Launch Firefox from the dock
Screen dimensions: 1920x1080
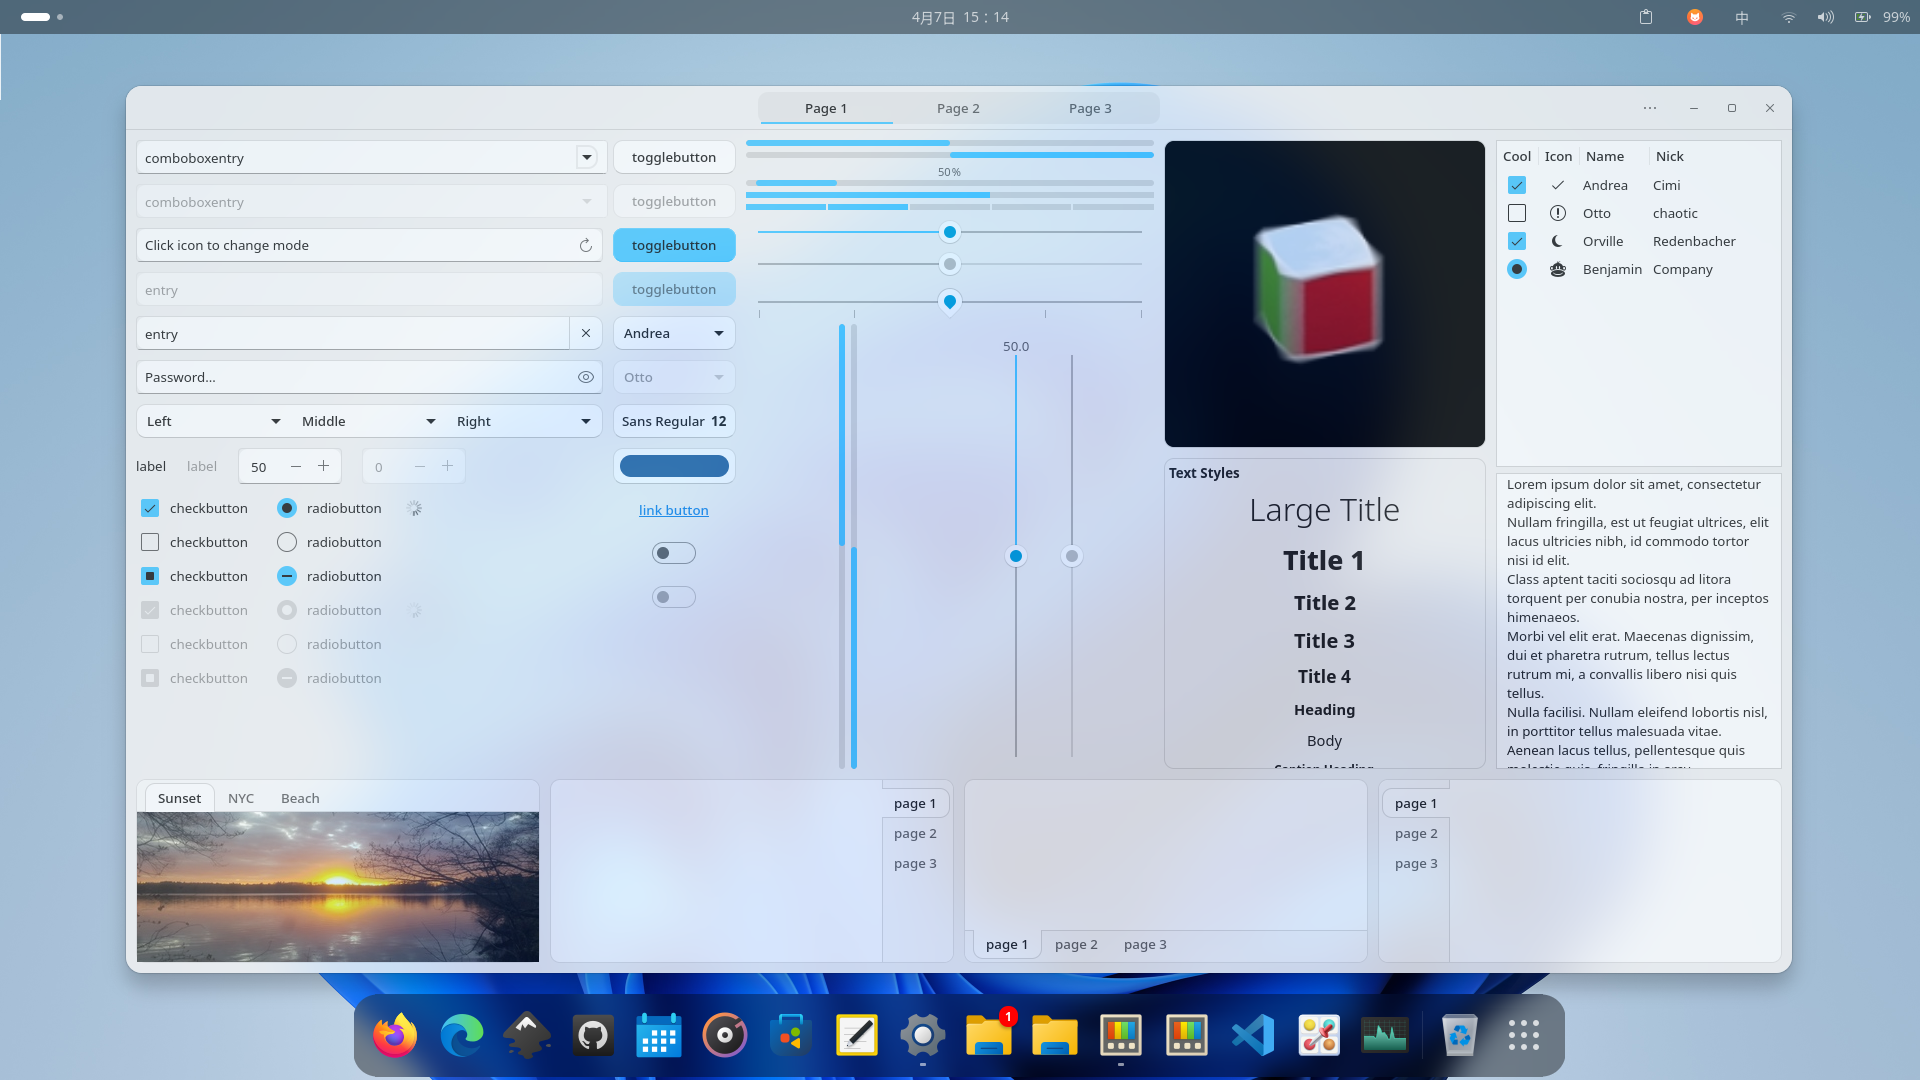point(395,1035)
